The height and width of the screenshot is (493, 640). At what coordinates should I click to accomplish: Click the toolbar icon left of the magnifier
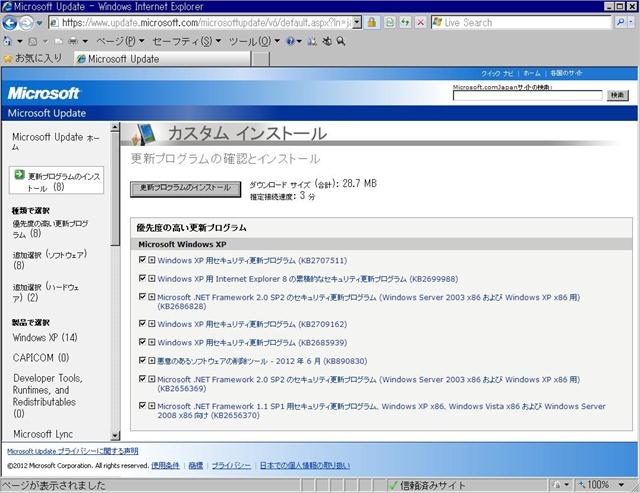coord(327,41)
